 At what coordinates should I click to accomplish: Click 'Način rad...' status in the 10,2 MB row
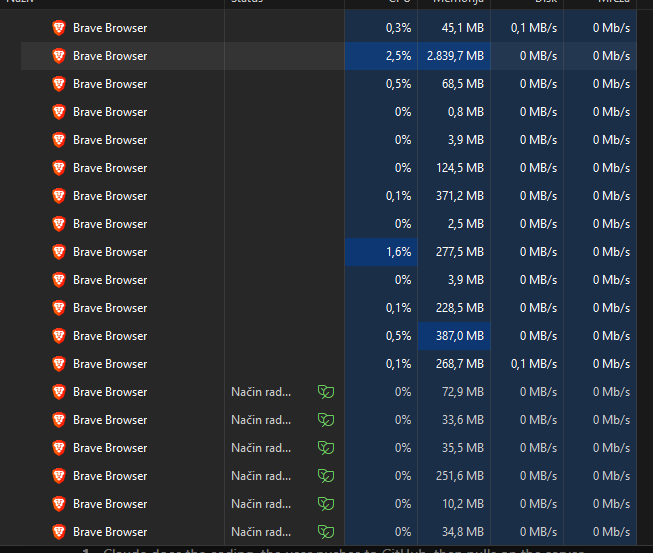click(x=261, y=503)
